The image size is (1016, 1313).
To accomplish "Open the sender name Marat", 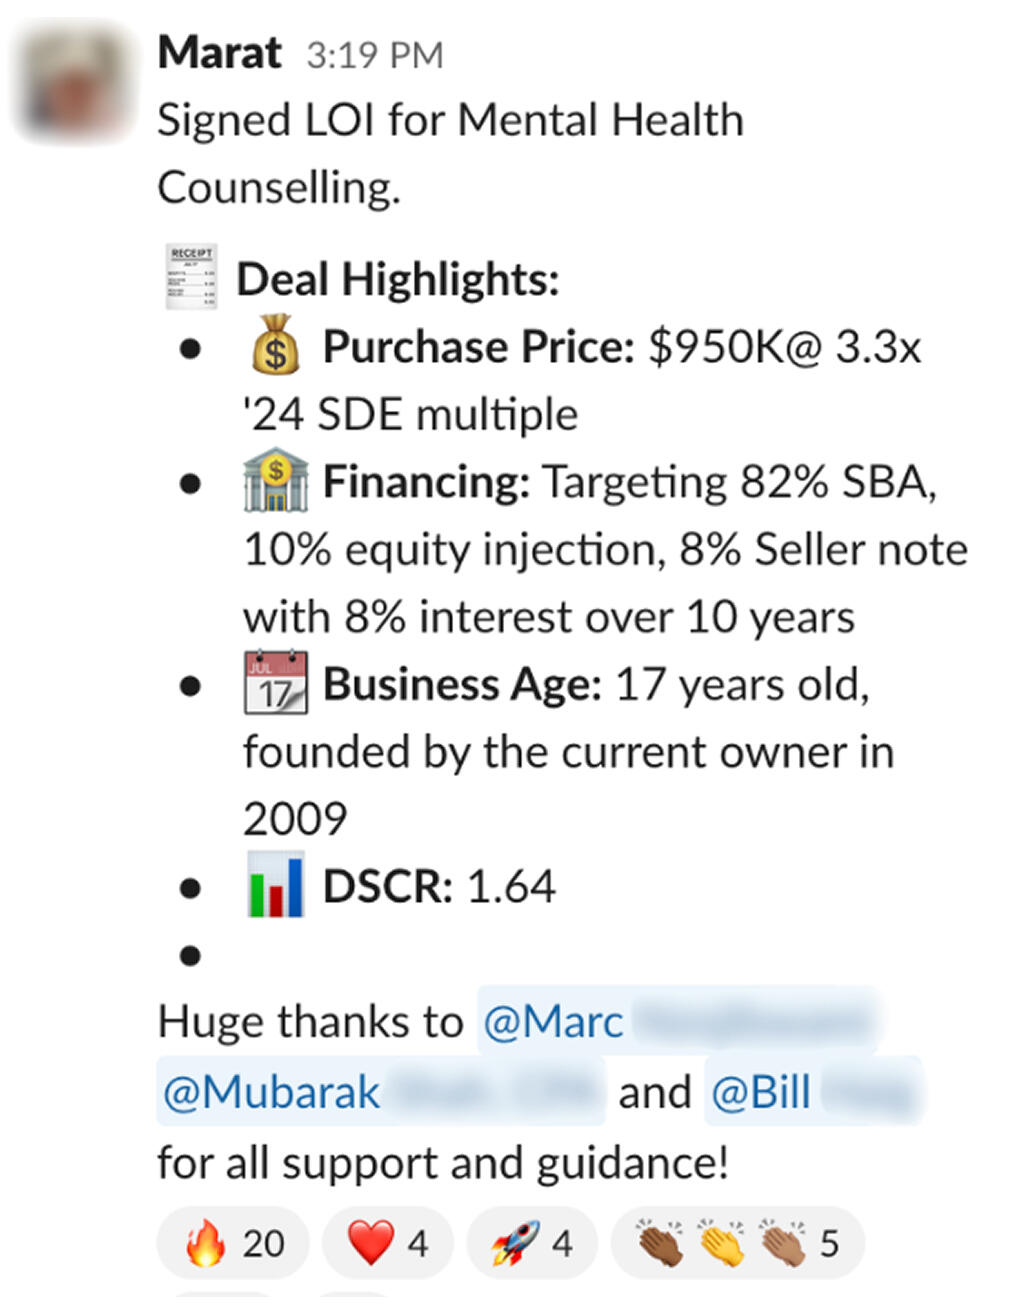I will (219, 53).
